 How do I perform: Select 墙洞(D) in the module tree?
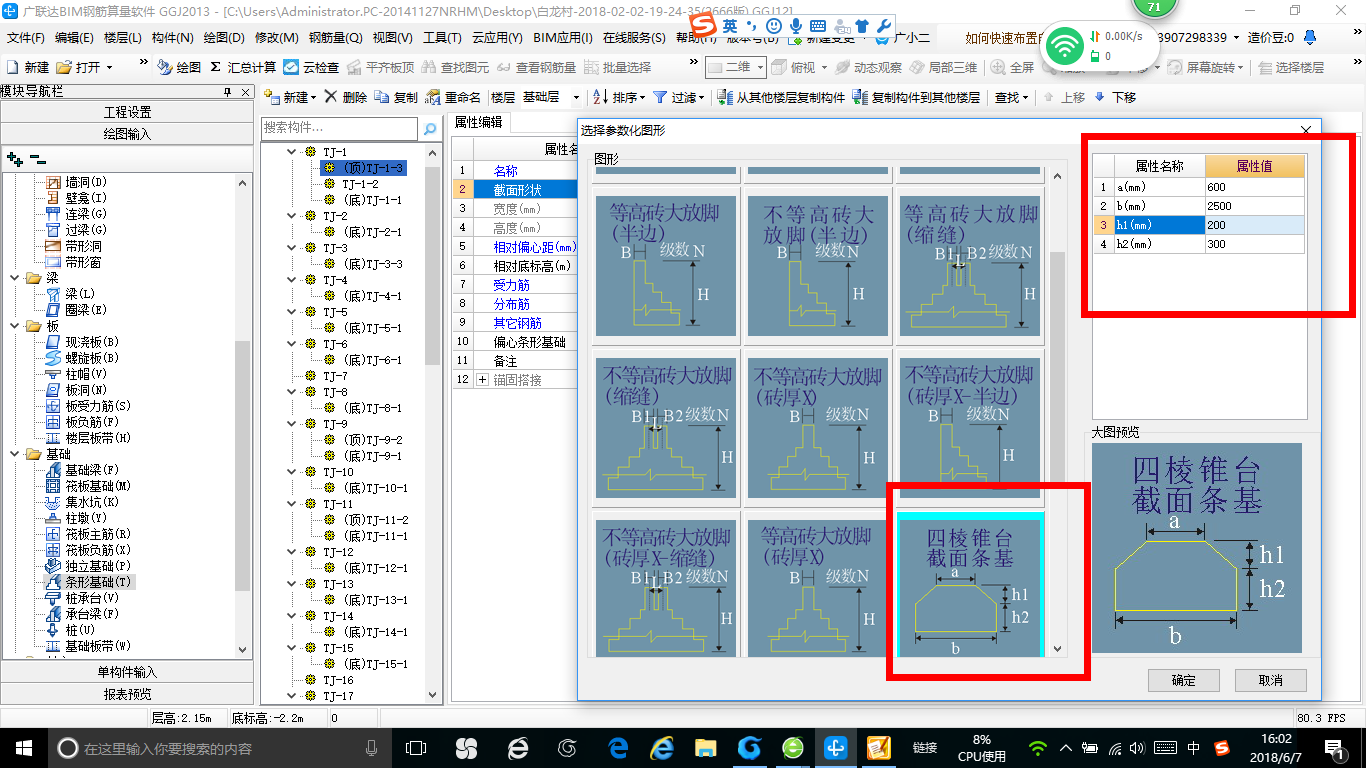click(77, 182)
